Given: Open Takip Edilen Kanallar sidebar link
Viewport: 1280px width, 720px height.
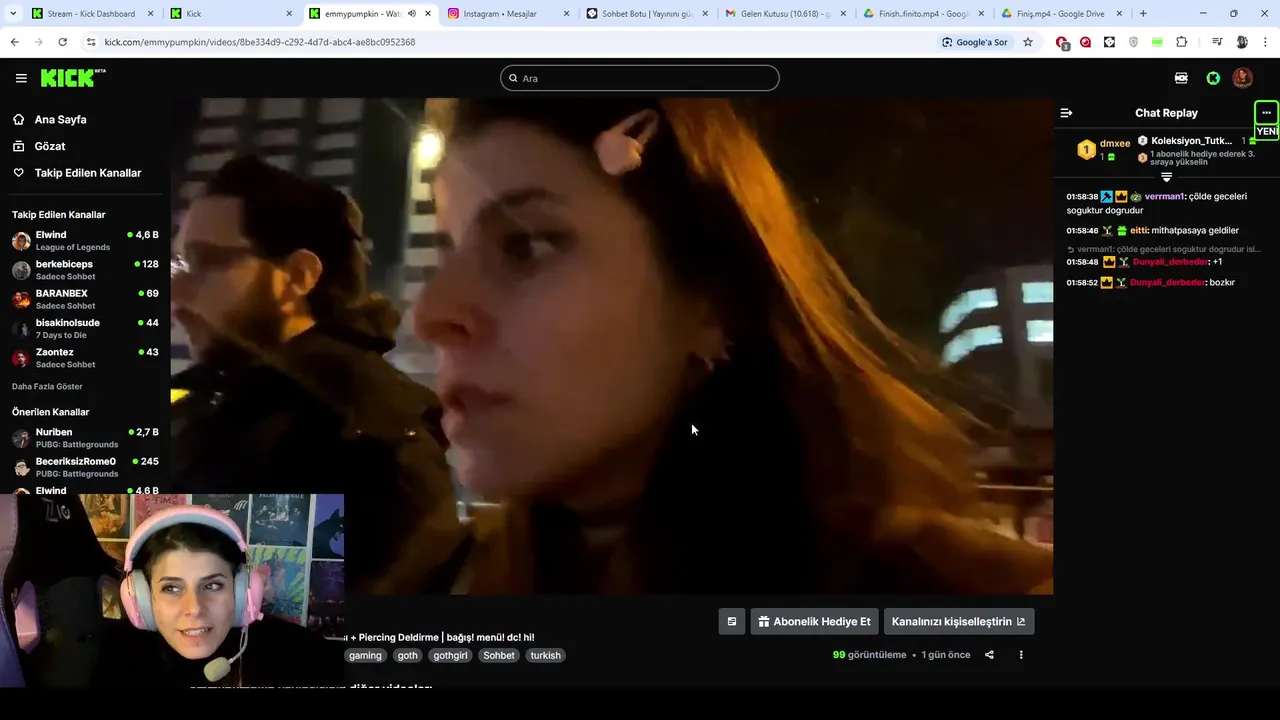Looking at the screenshot, I should pos(88,173).
